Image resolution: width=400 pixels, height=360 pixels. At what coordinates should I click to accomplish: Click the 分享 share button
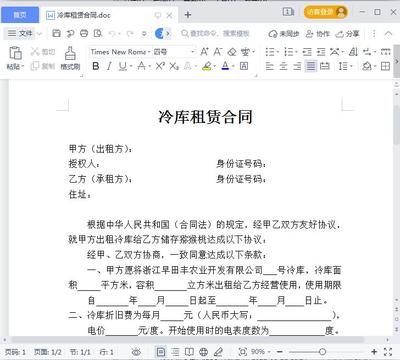348,34
